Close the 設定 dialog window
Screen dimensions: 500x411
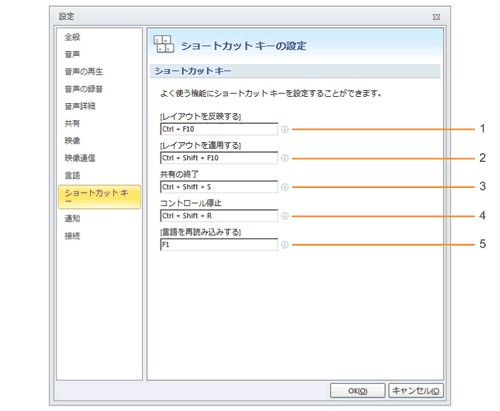(x=436, y=17)
